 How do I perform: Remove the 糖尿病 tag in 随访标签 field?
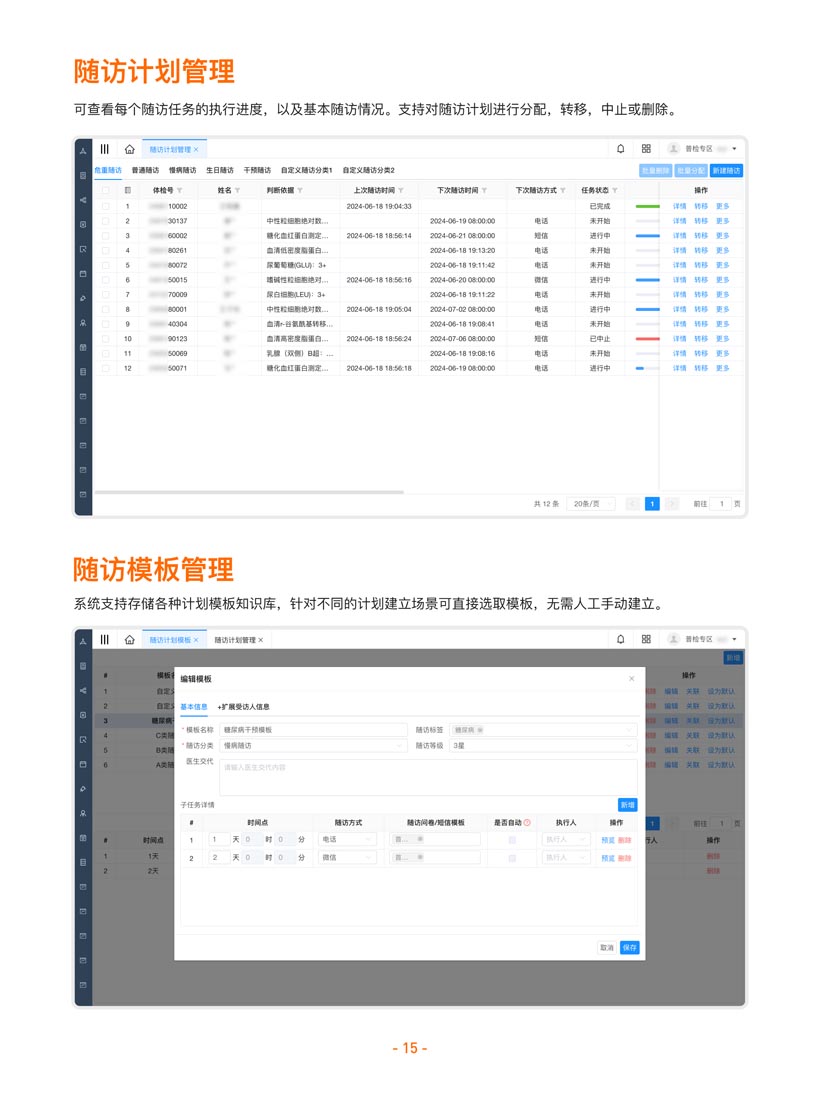point(480,730)
